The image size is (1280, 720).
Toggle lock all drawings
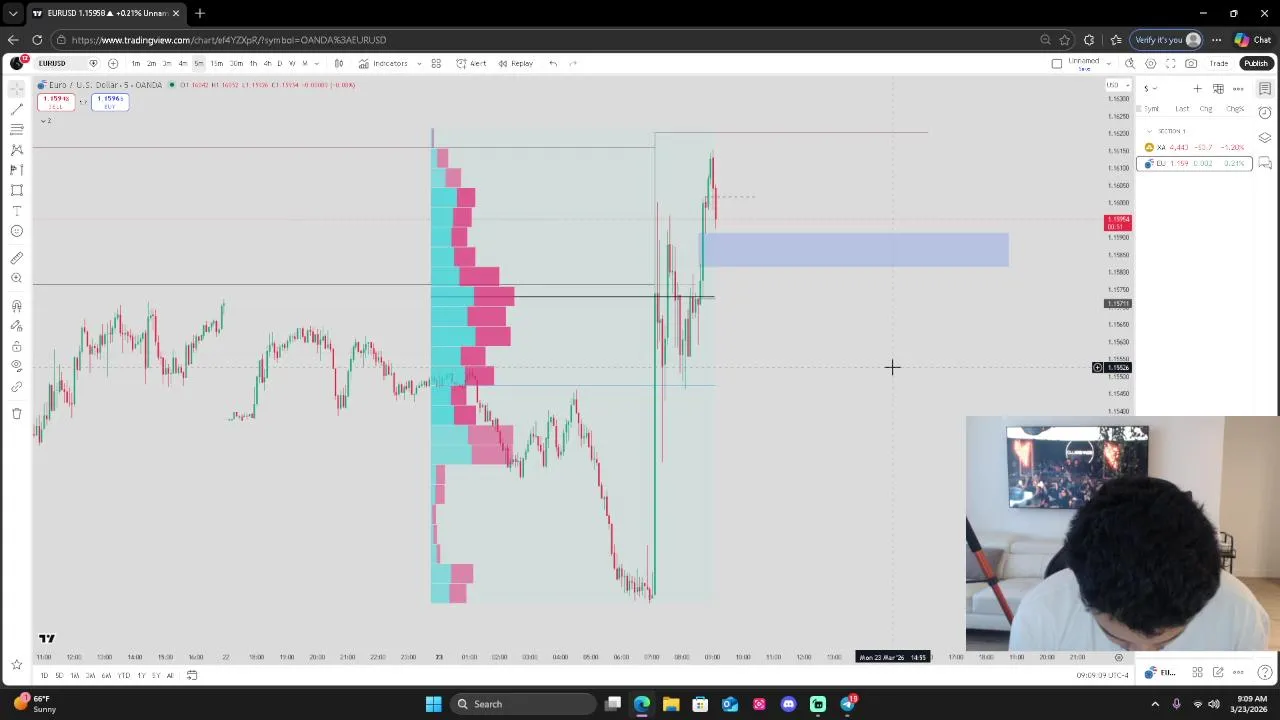[17, 346]
